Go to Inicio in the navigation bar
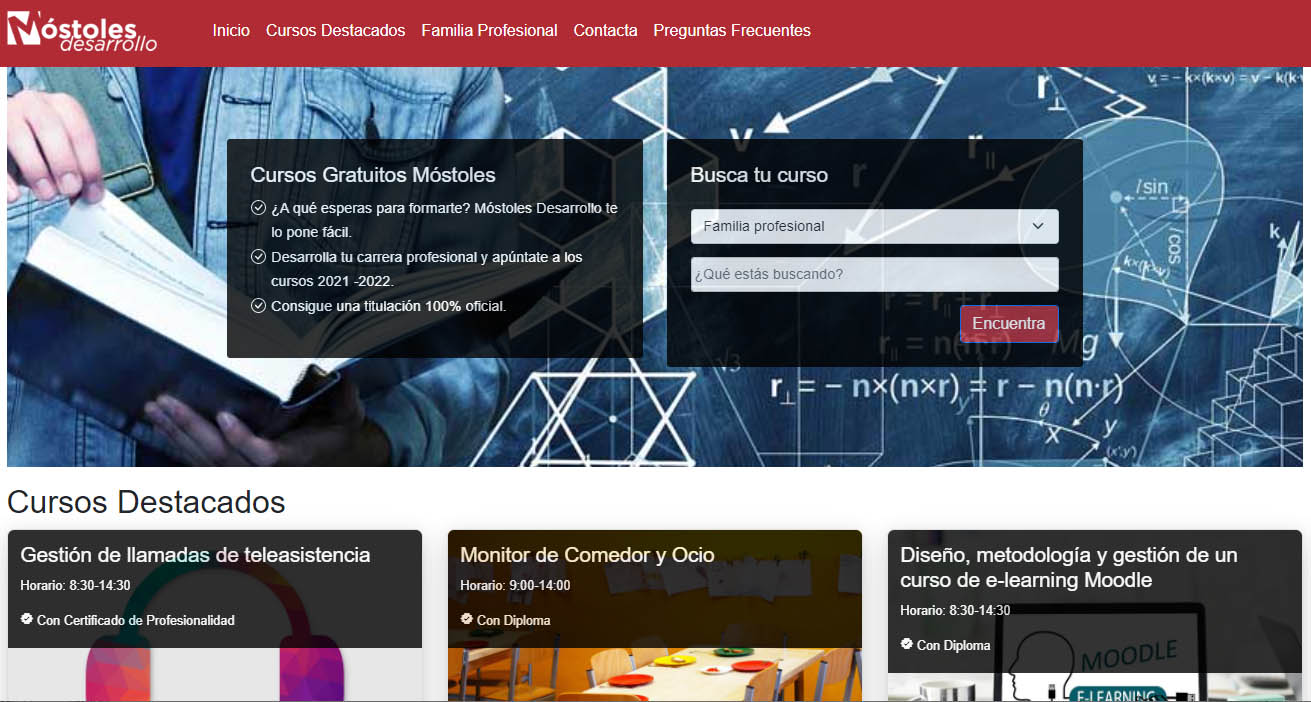This screenshot has height=702, width=1311. tap(231, 31)
